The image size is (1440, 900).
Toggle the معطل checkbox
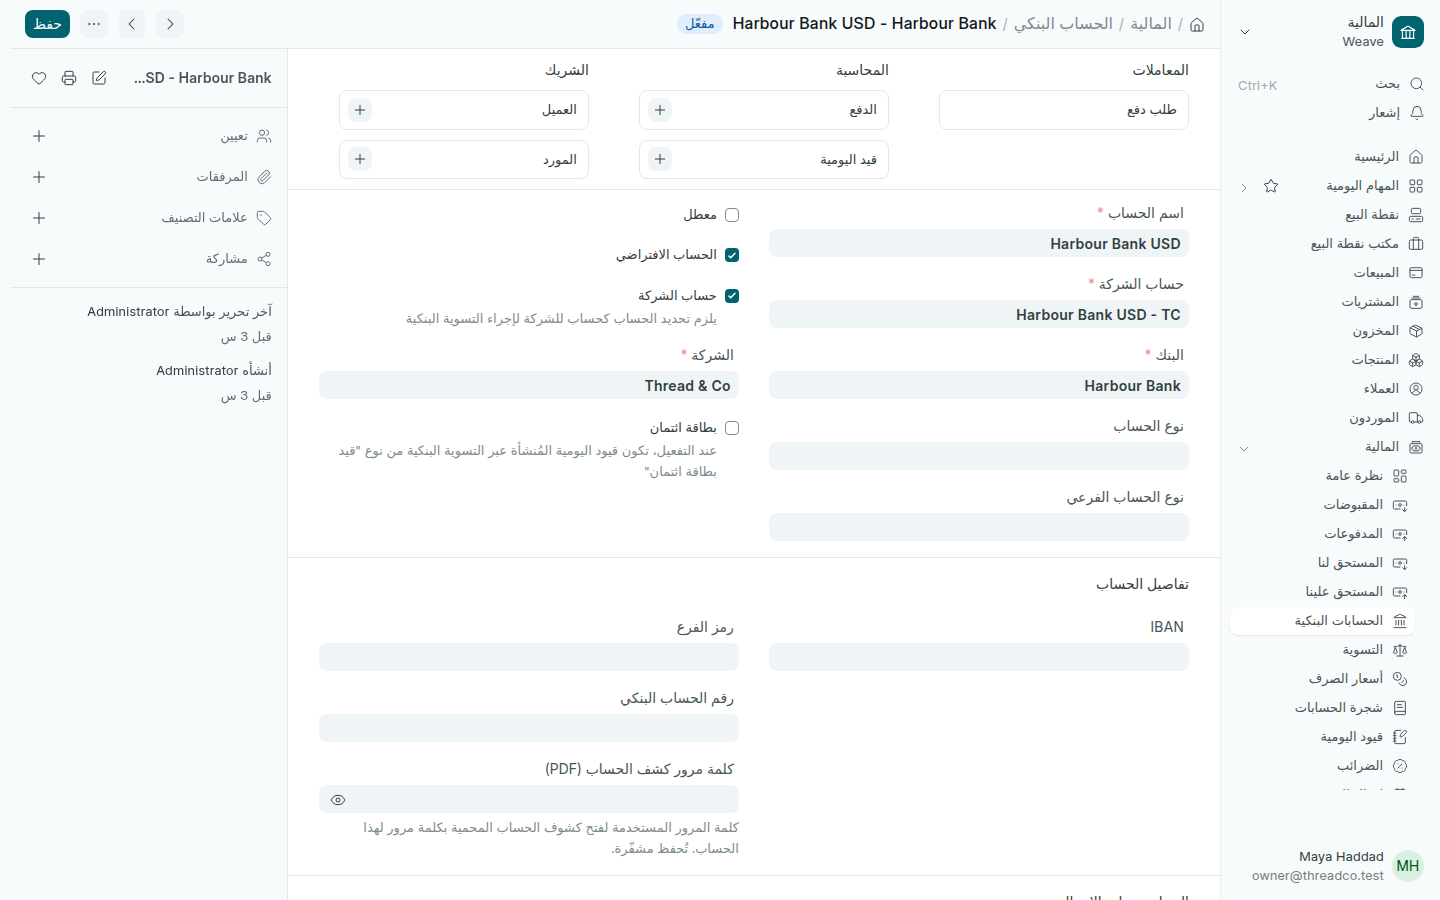tap(732, 215)
